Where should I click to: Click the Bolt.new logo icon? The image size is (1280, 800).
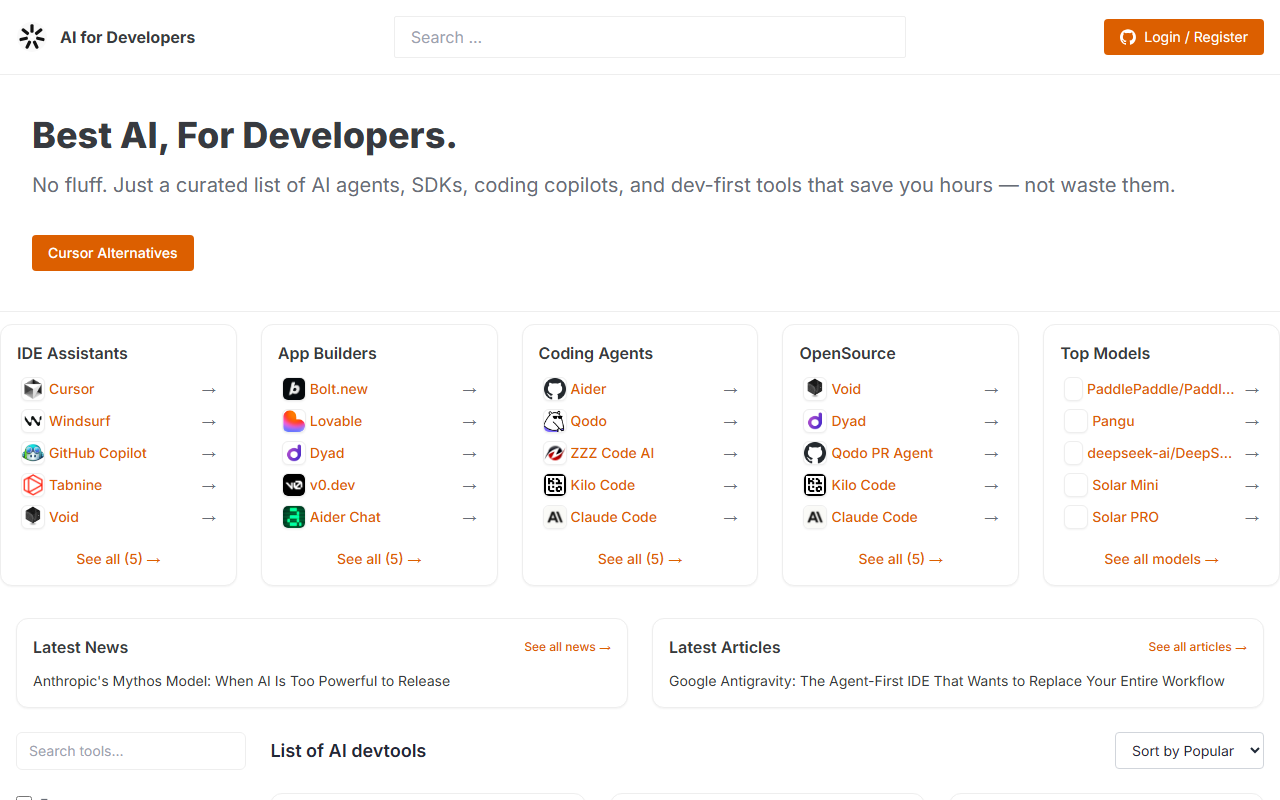[x=294, y=389]
